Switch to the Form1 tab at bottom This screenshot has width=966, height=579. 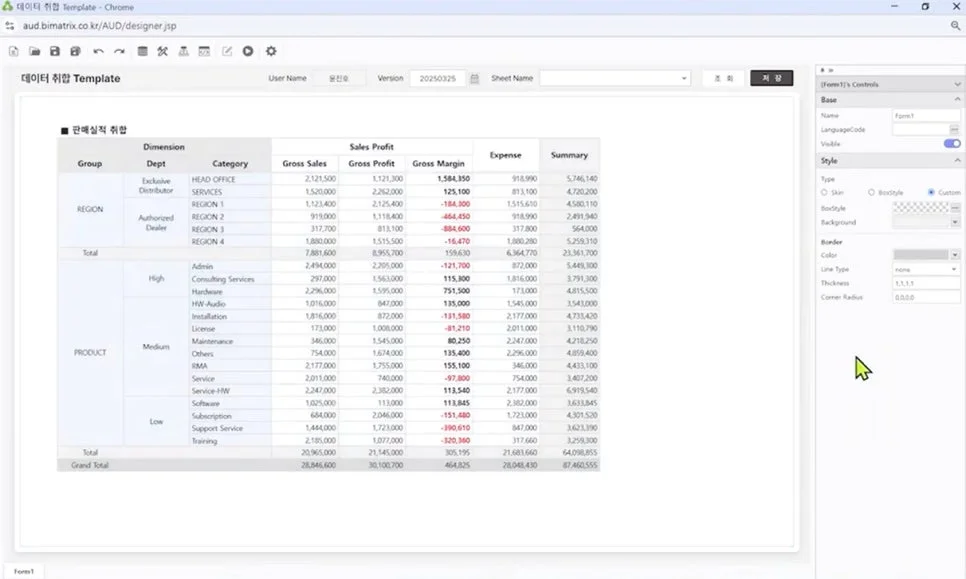[x=23, y=571]
